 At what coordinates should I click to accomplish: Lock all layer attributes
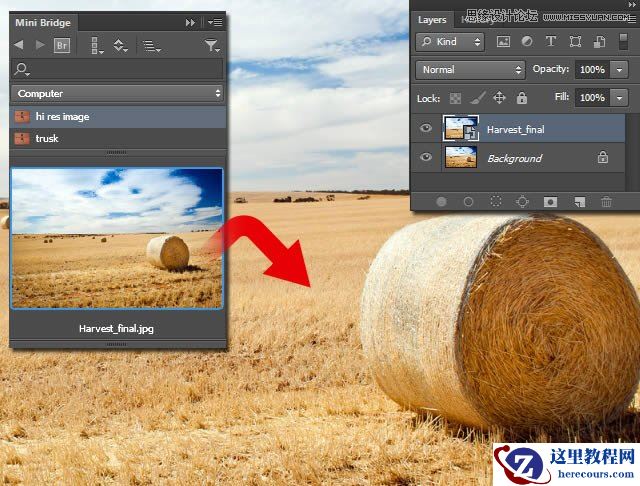point(522,98)
